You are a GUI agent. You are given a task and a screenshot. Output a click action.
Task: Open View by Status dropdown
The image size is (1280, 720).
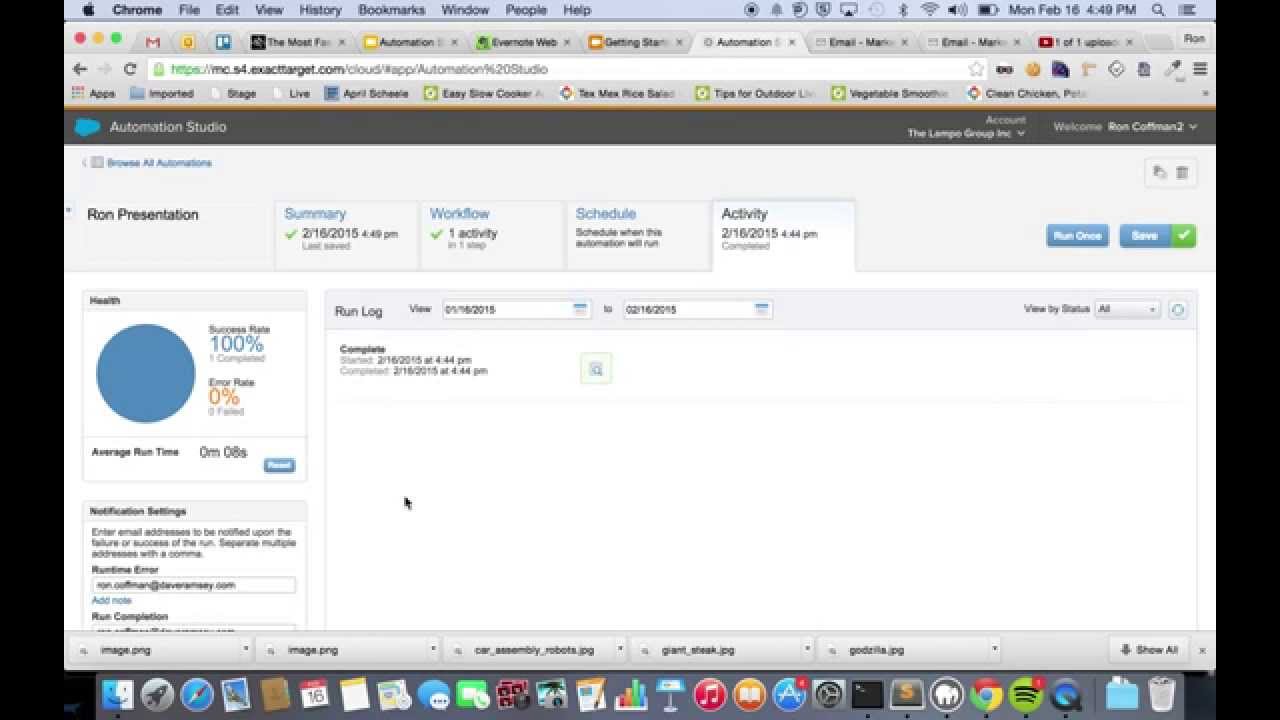click(x=1127, y=310)
